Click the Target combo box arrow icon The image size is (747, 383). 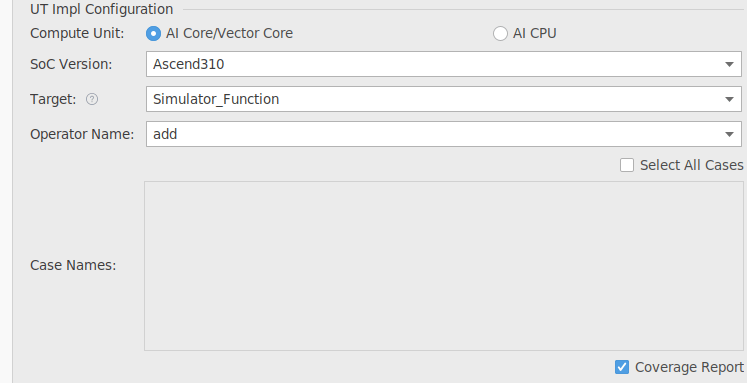(729, 100)
